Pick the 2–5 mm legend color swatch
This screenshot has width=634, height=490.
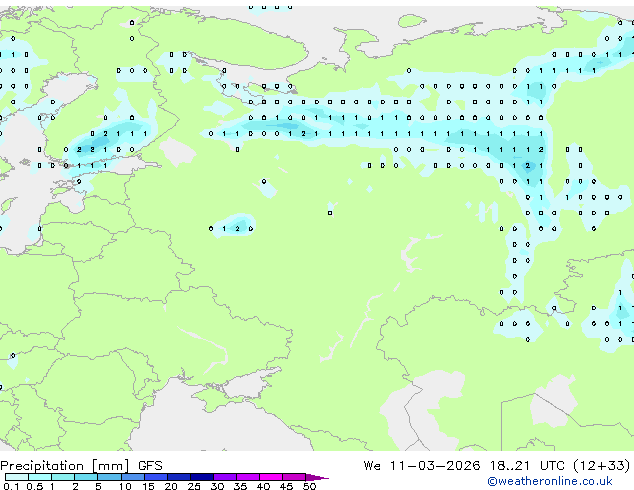click(86, 477)
